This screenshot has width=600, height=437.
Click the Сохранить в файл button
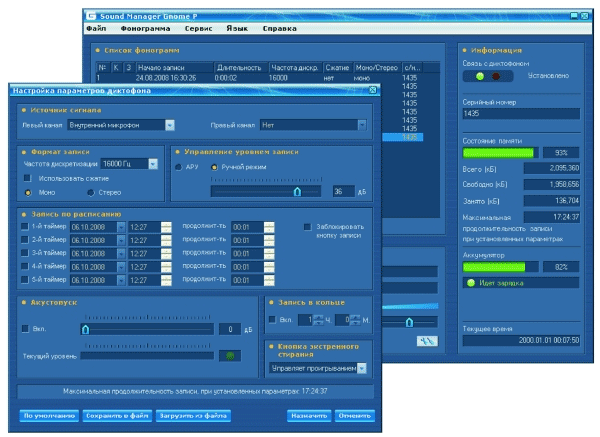[117, 416]
